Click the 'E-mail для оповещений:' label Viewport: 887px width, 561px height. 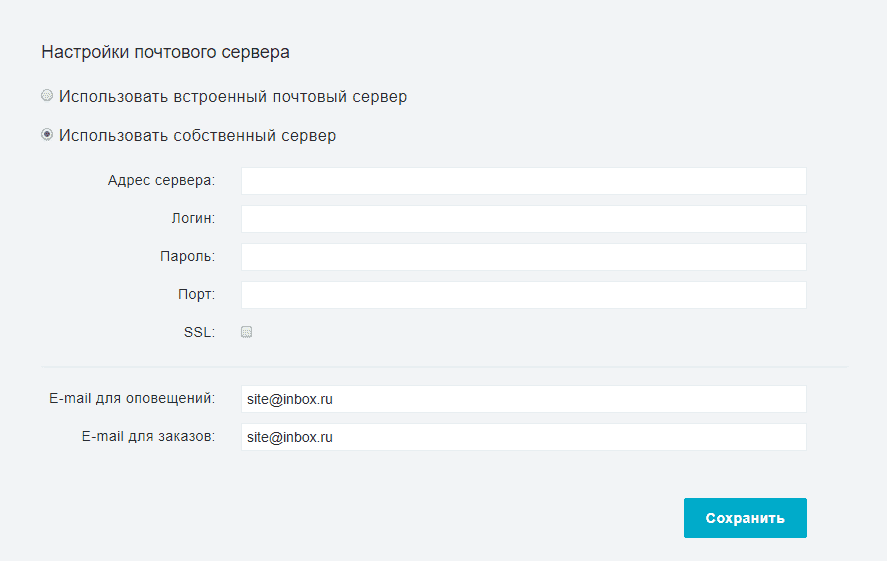[132, 398]
